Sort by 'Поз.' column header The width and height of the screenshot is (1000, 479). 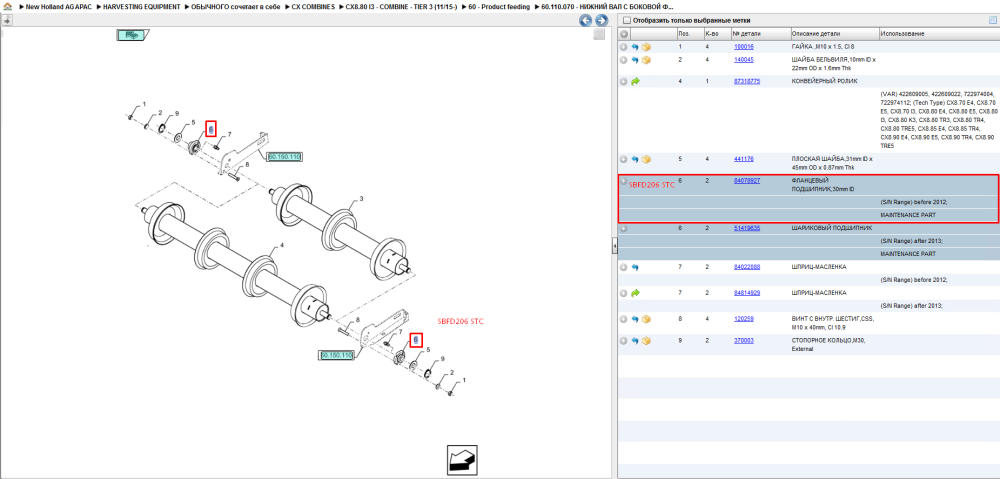point(689,34)
